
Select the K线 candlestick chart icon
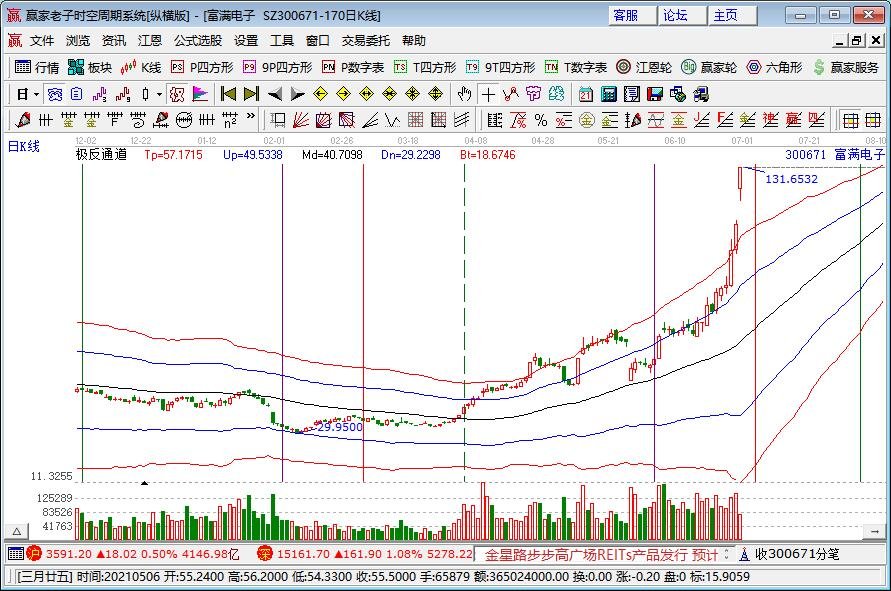(141, 68)
